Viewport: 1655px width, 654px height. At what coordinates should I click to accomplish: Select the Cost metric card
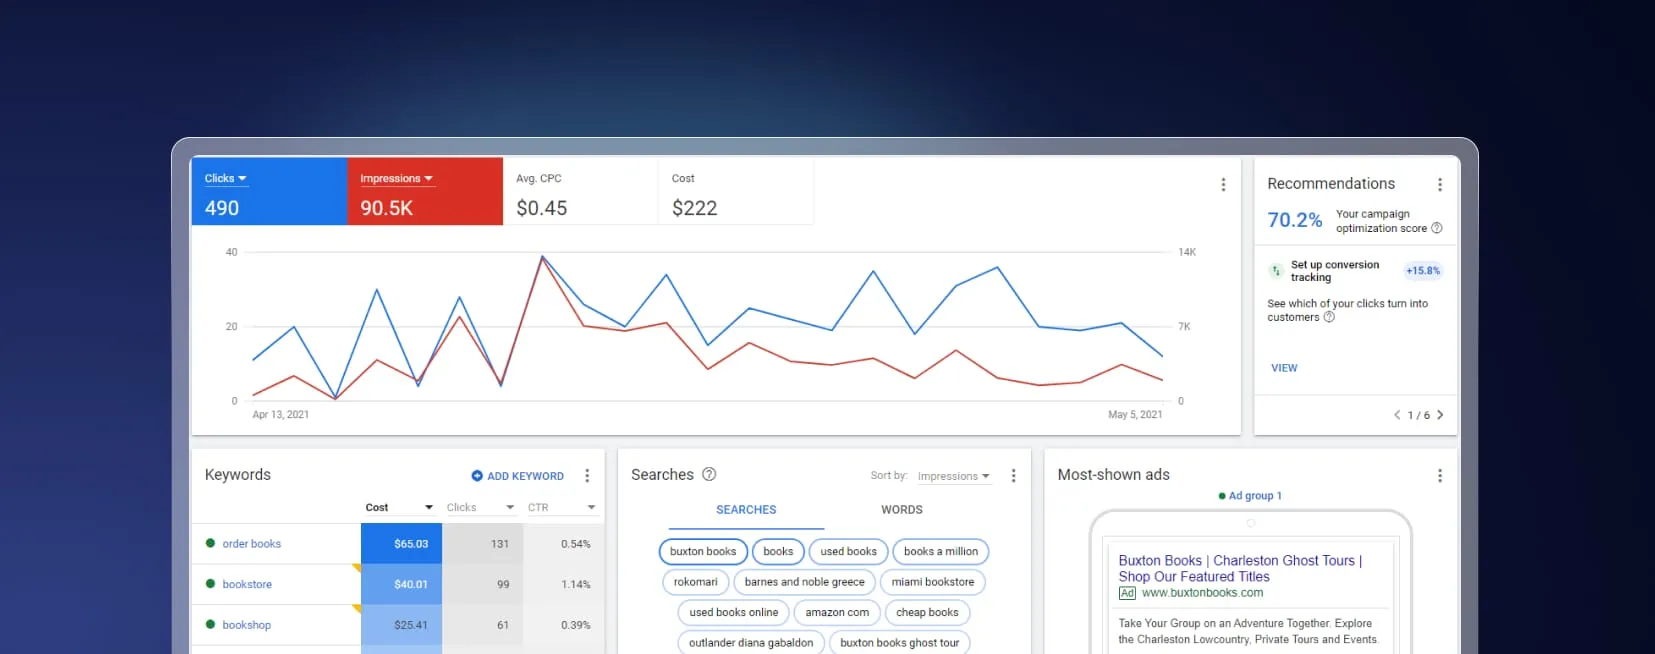coord(736,192)
